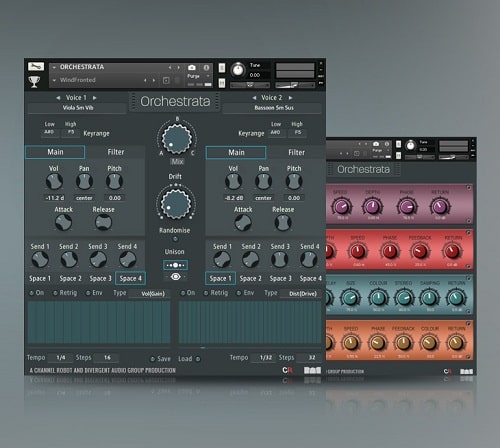Image resolution: width=500 pixels, height=448 pixels.
Task: Click left Steps value 16
Action: (107, 358)
